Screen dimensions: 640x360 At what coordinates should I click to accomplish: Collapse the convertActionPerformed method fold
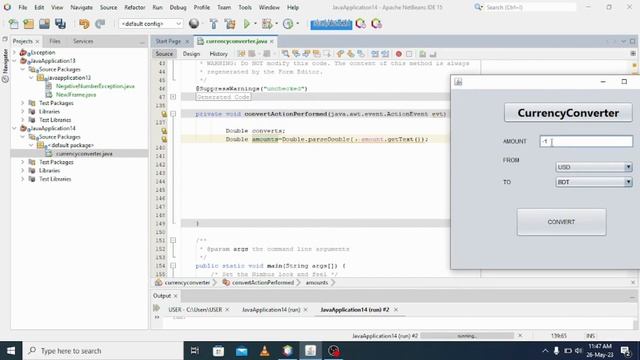[173, 114]
